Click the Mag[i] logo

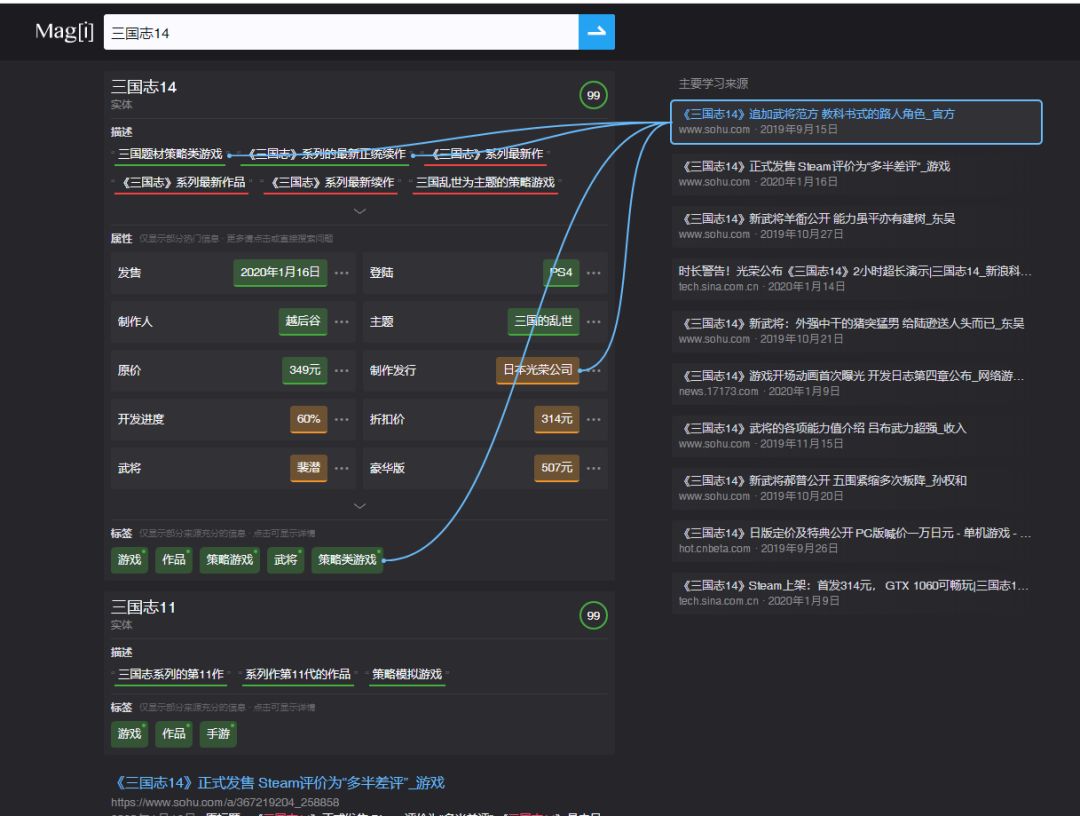coord(64,31)
